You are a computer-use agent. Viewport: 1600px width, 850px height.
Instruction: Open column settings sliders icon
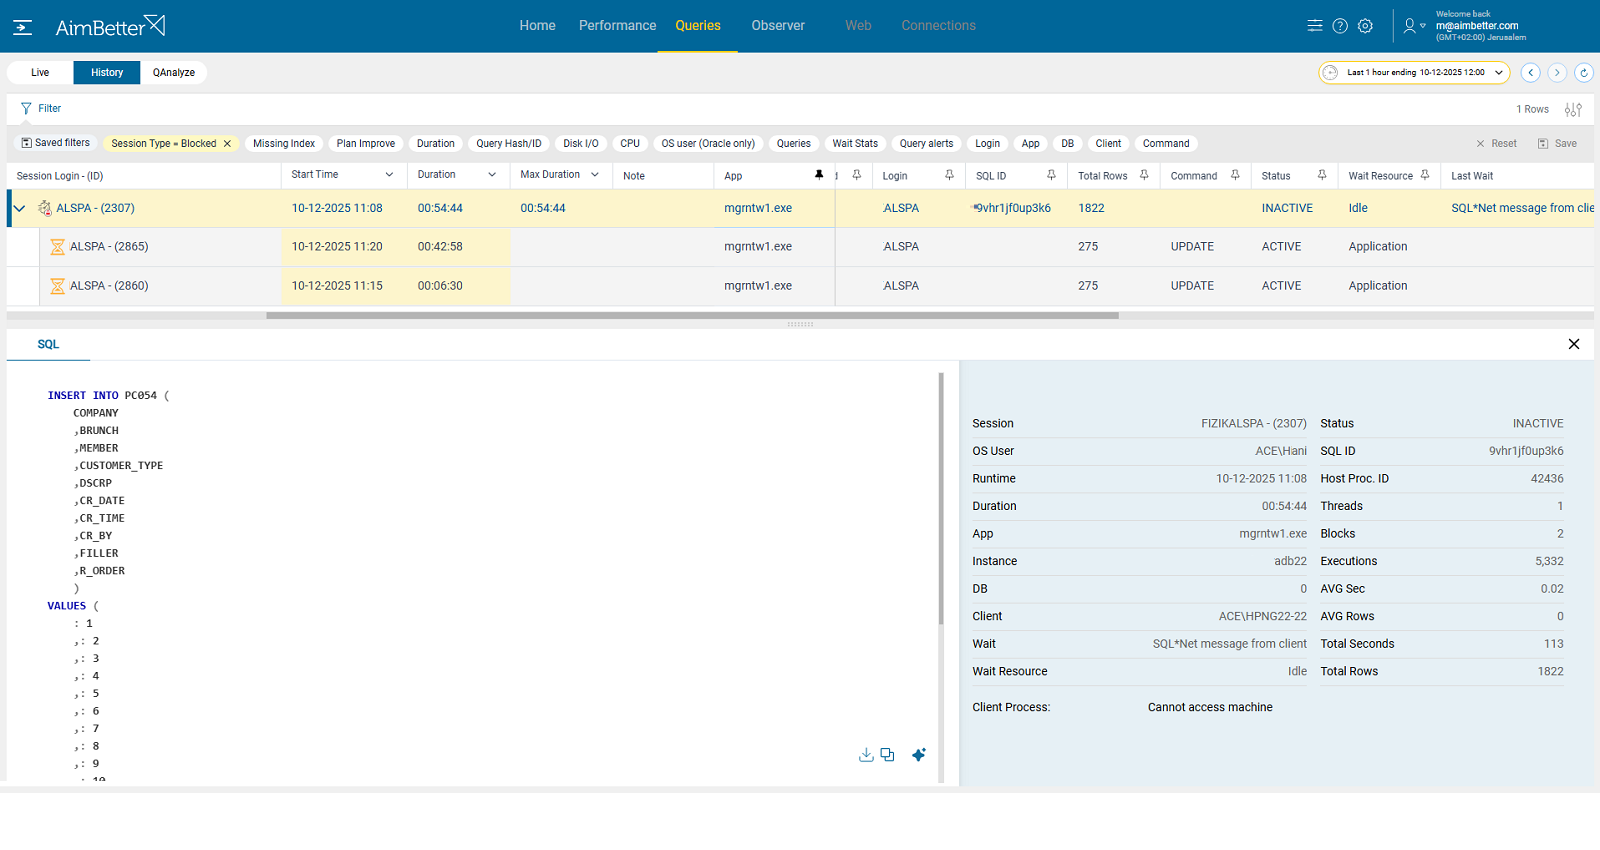(1573, 109)
